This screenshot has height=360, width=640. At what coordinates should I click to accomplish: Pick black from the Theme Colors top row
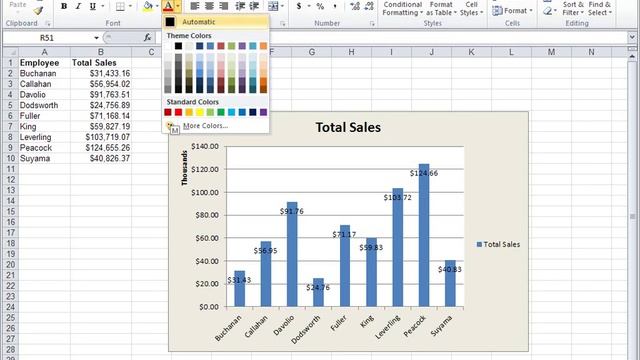(178, 46)
